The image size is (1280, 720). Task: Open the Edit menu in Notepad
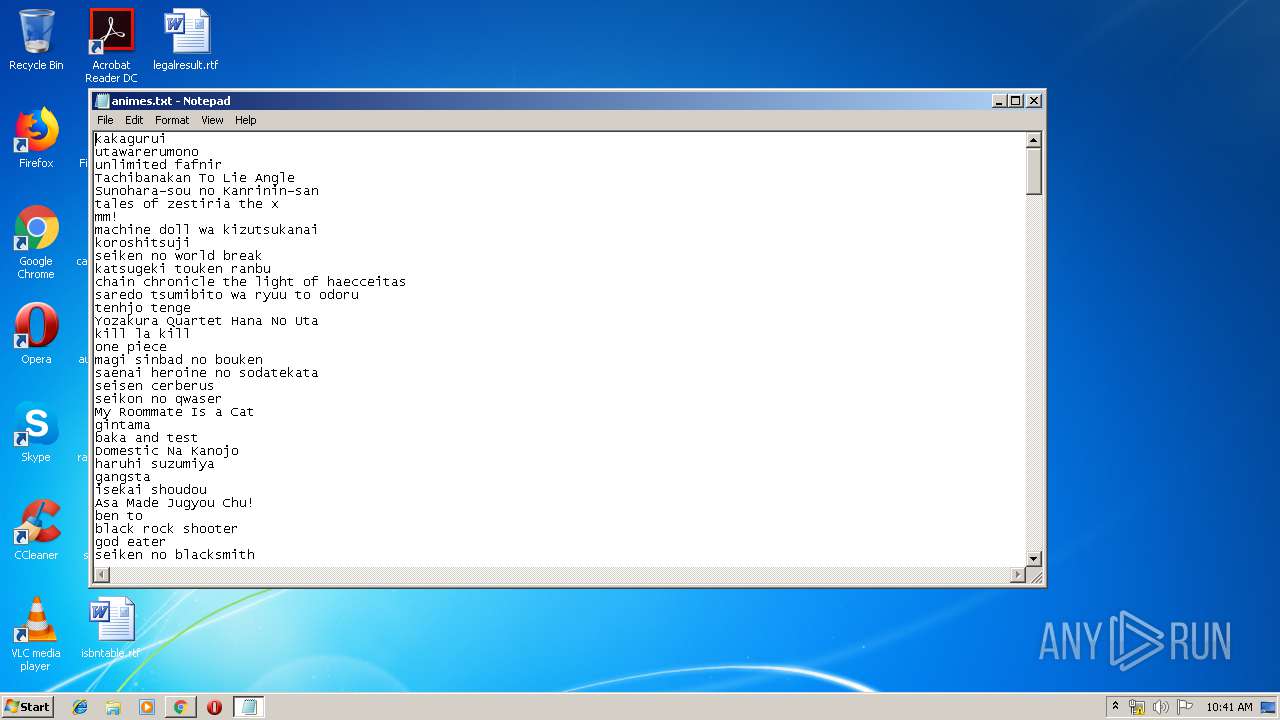(x=134, y=120)
